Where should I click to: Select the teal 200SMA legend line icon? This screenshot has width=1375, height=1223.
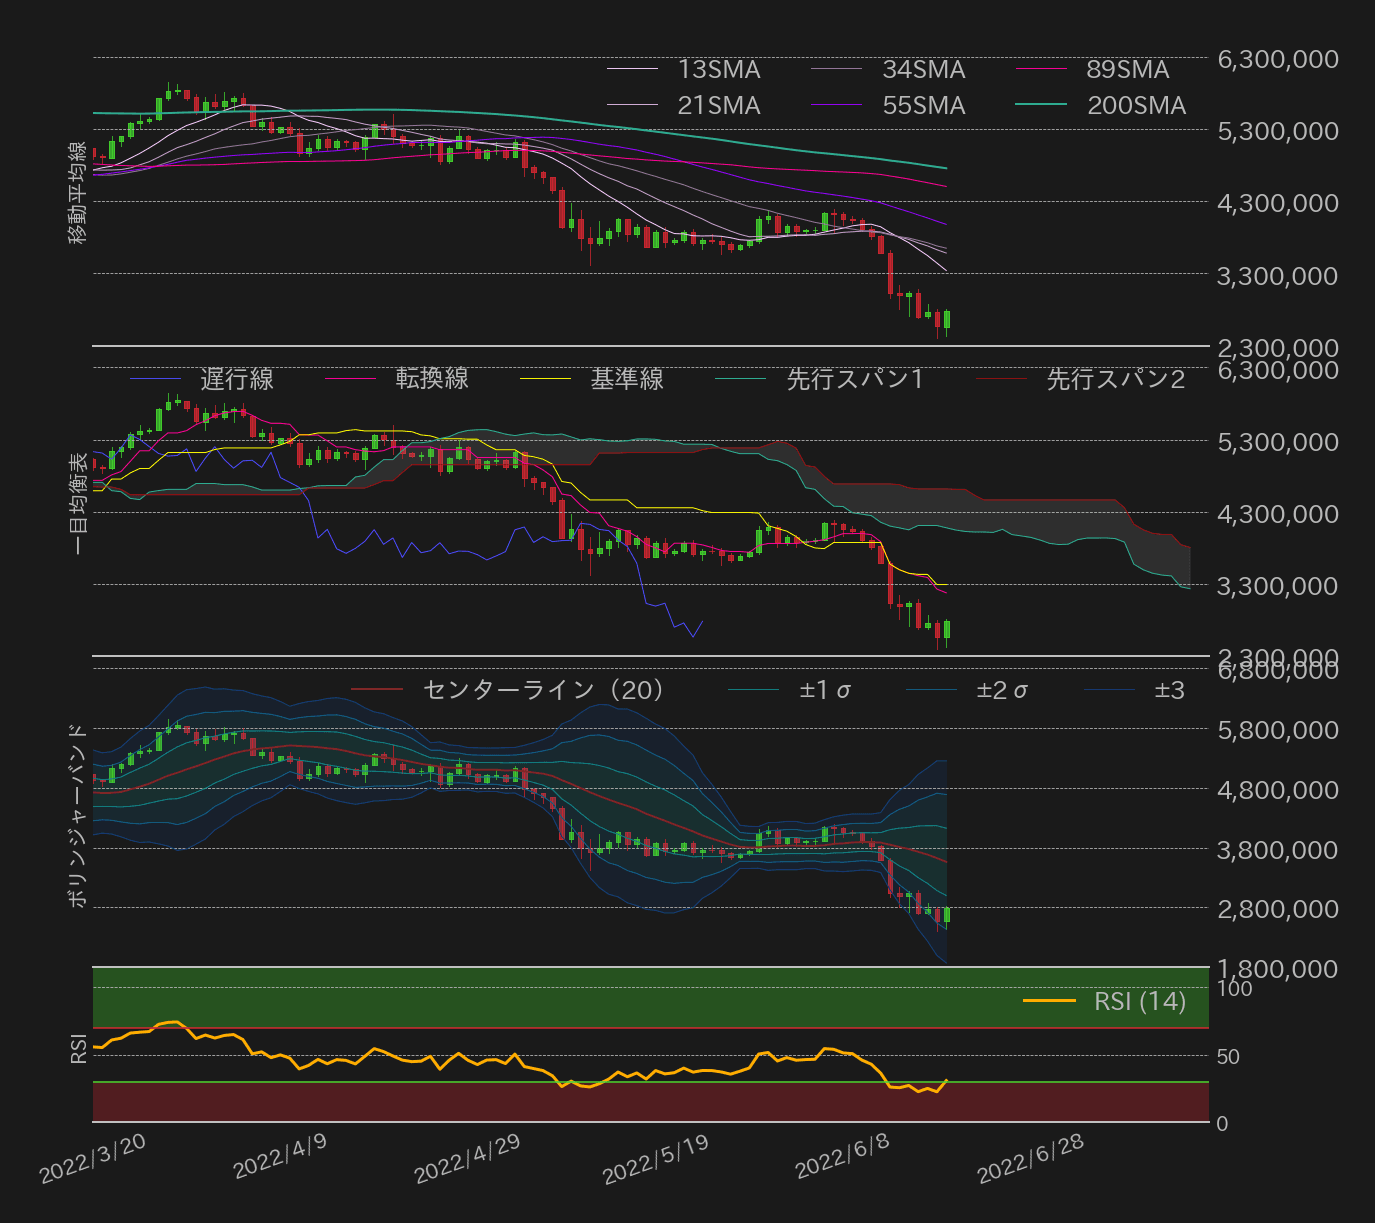point(1042,104)
